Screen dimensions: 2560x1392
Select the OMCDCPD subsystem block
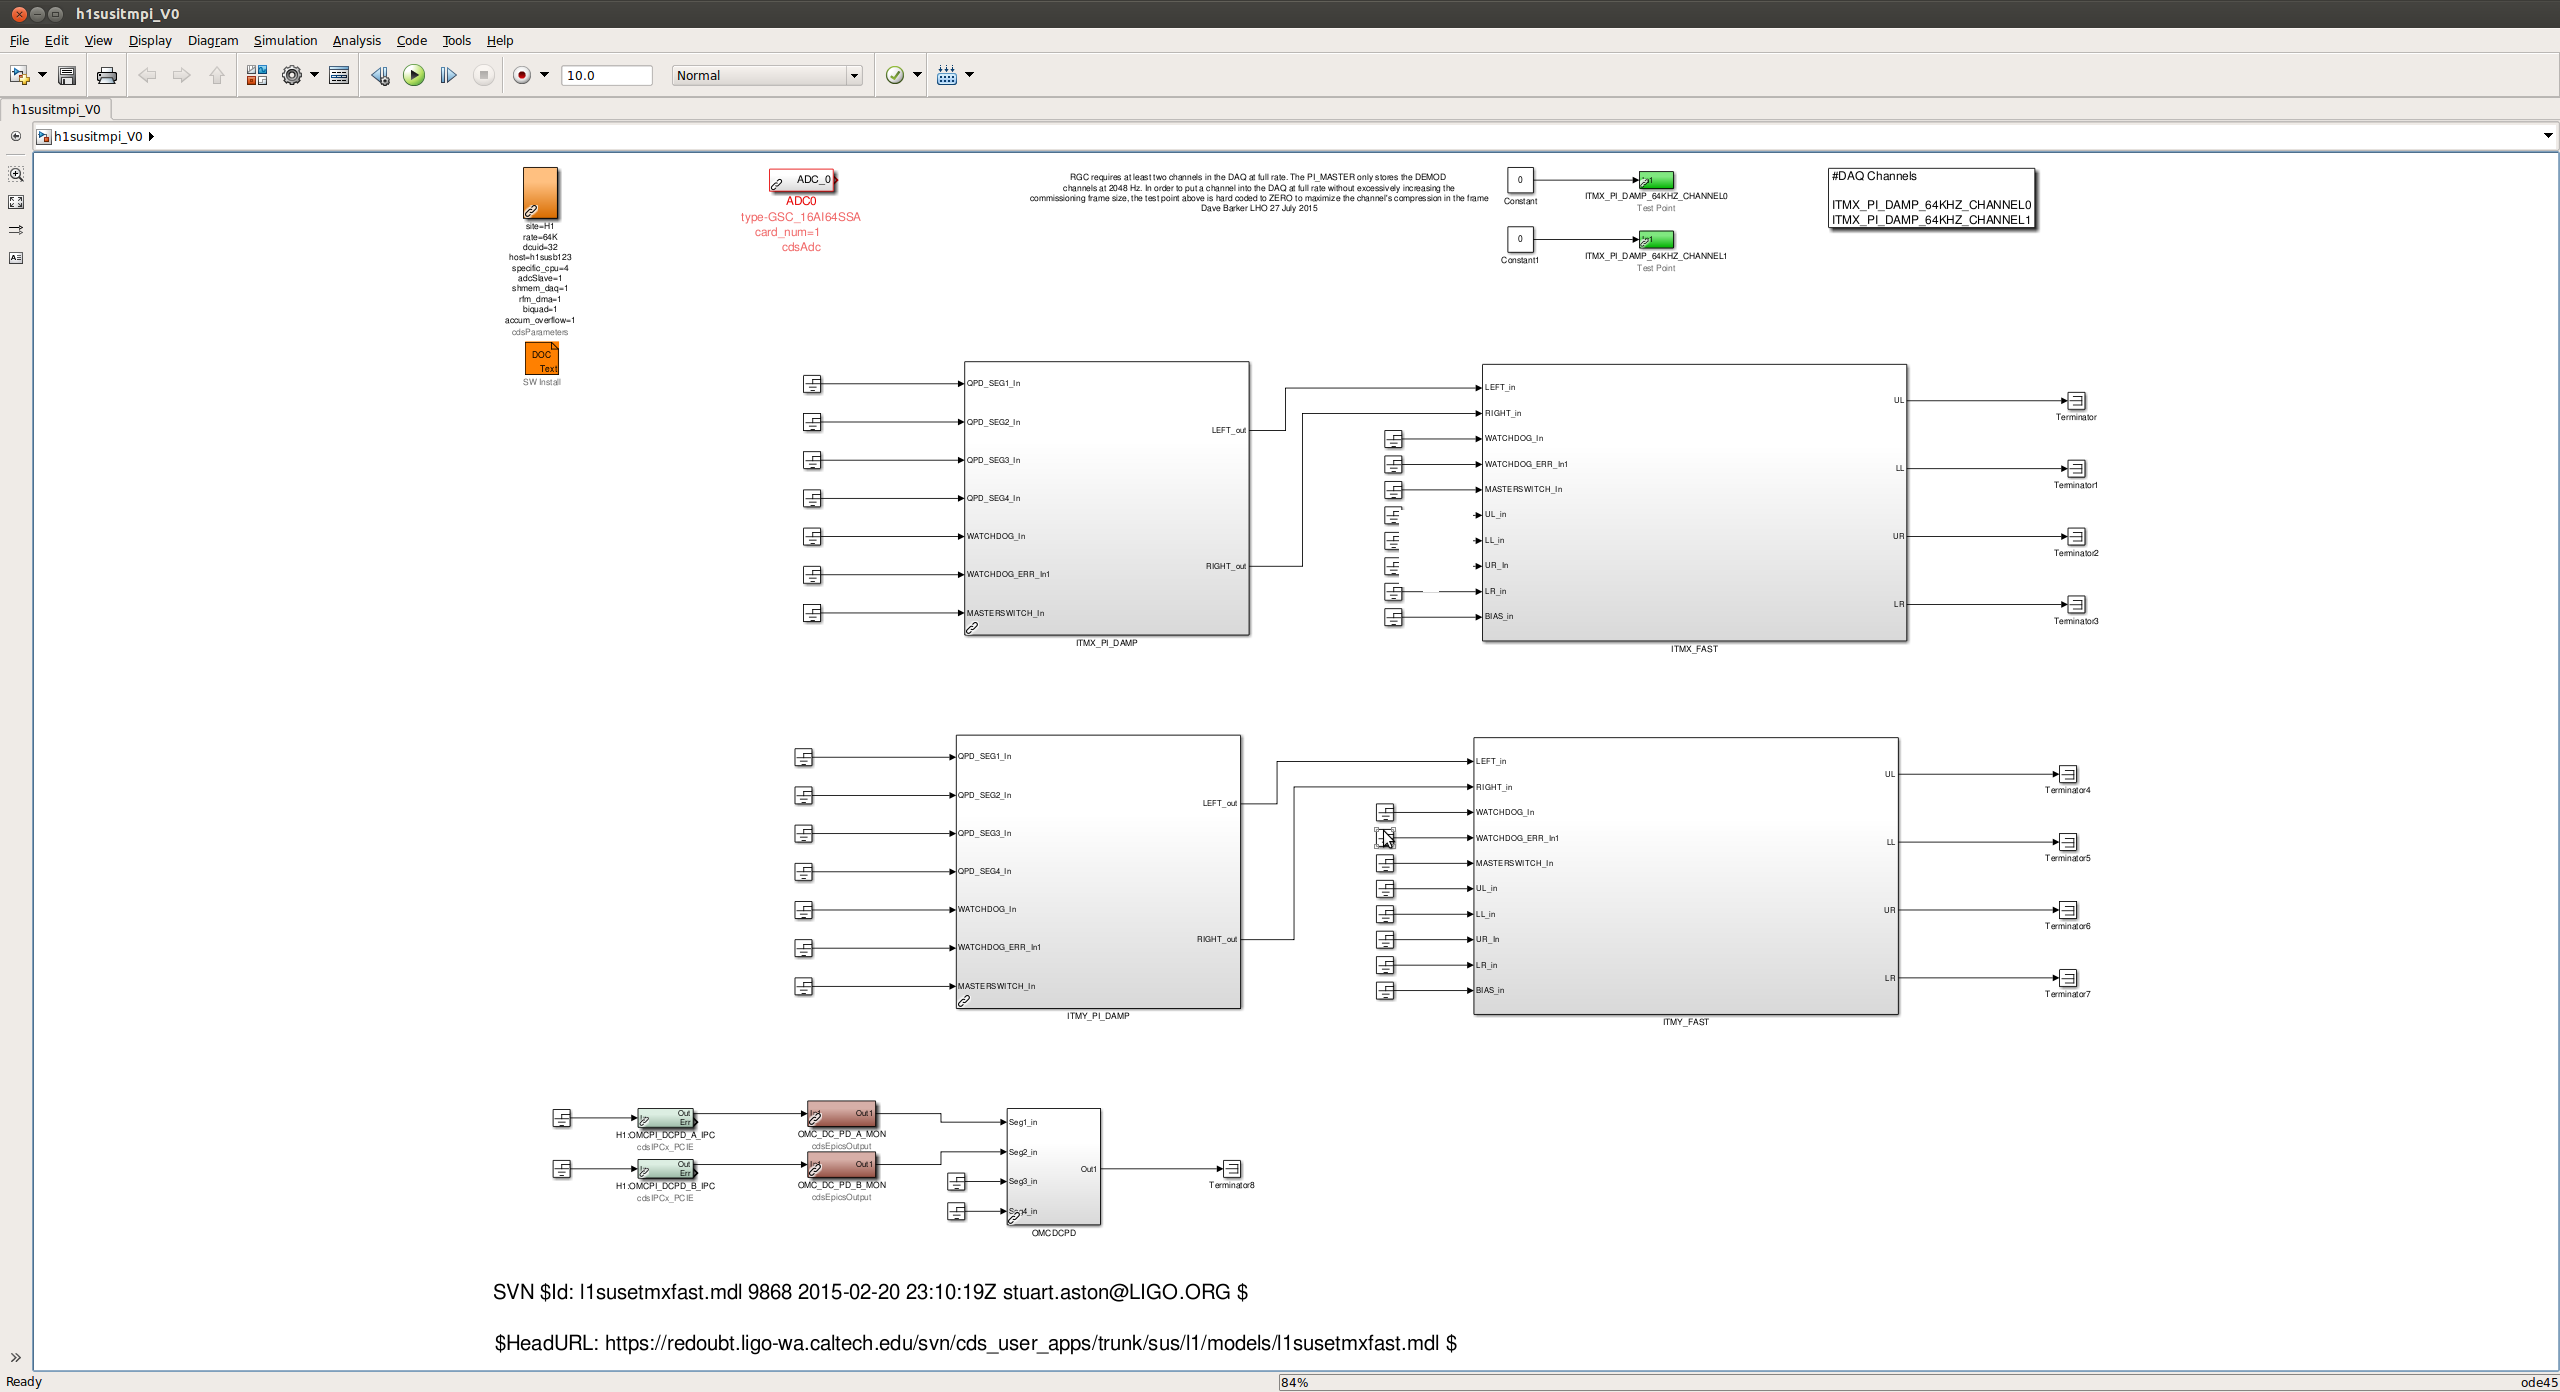1053,1166
